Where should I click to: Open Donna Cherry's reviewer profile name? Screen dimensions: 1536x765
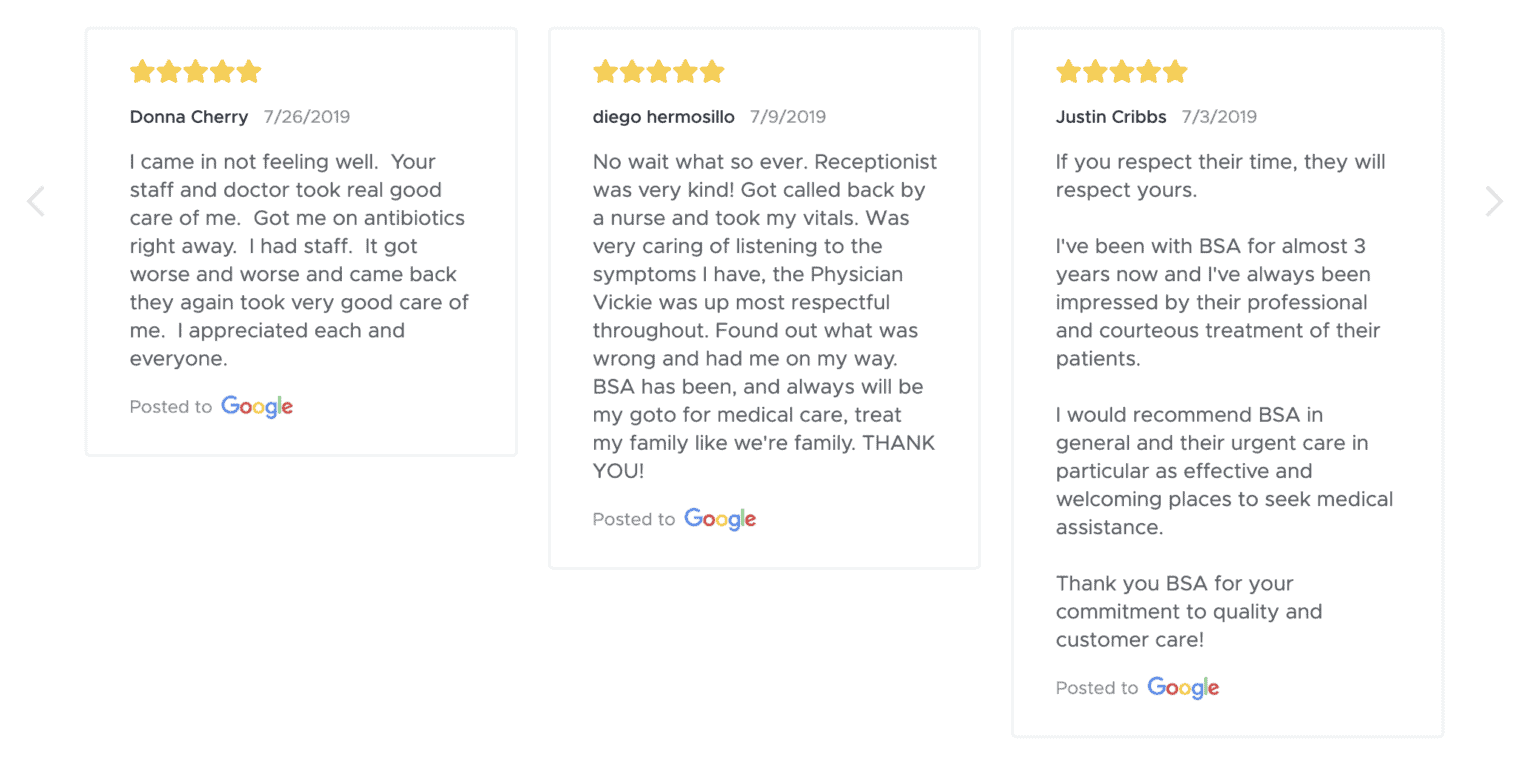(x=188, y=116)
